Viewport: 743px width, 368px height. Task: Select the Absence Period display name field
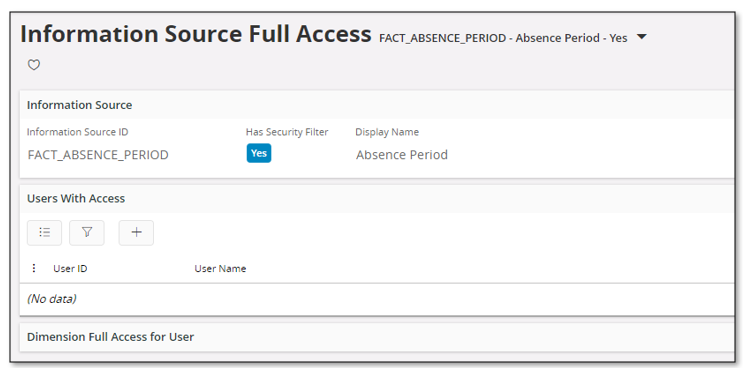point(402,155)
